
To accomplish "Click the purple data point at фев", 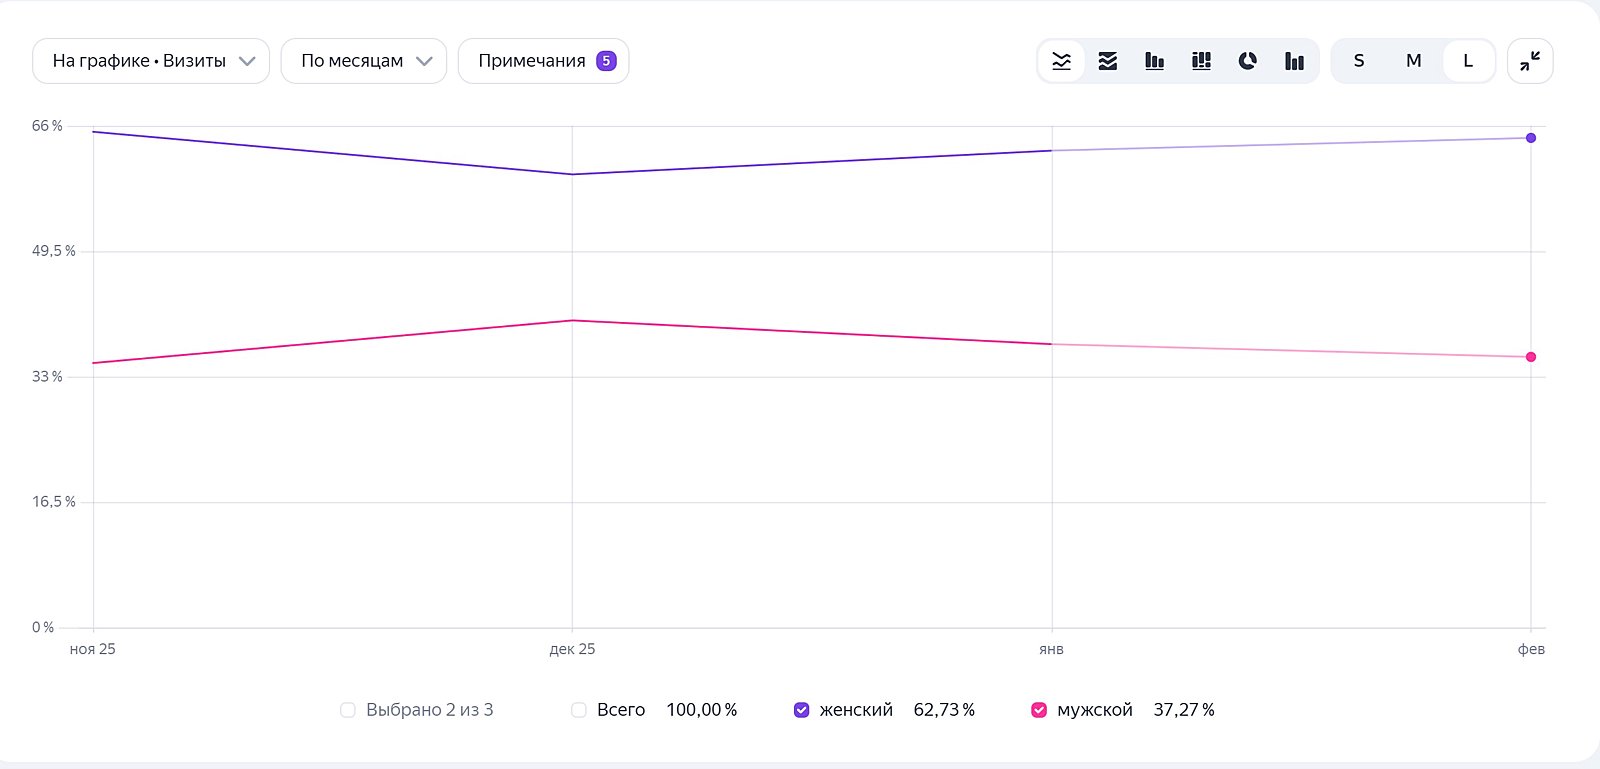I will coord(1531,138).
